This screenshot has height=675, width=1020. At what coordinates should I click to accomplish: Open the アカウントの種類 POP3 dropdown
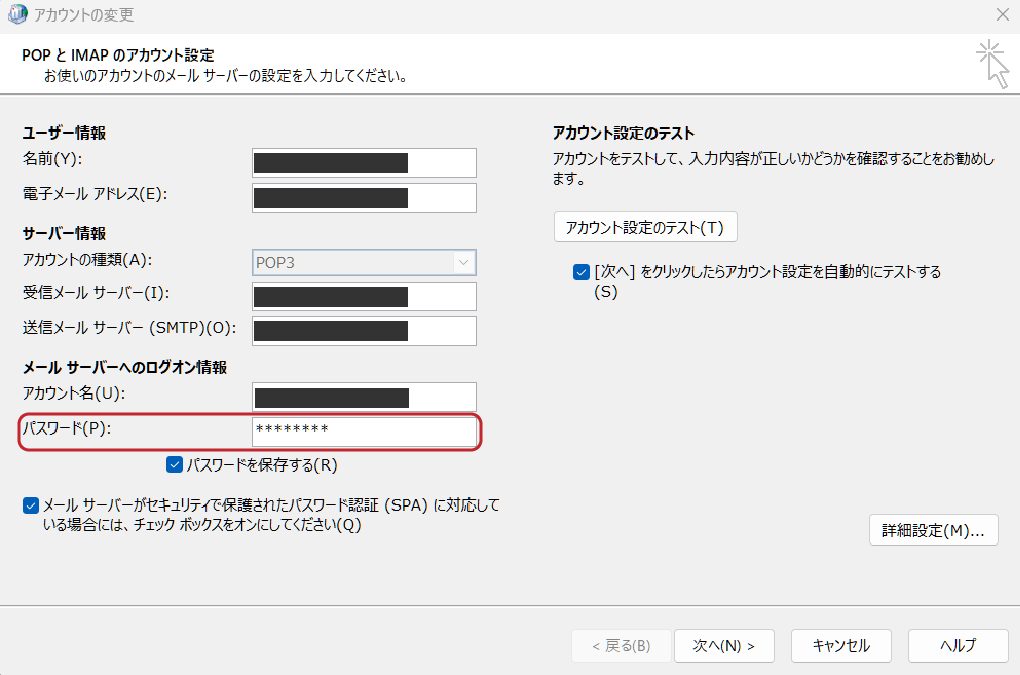(364, 263)
